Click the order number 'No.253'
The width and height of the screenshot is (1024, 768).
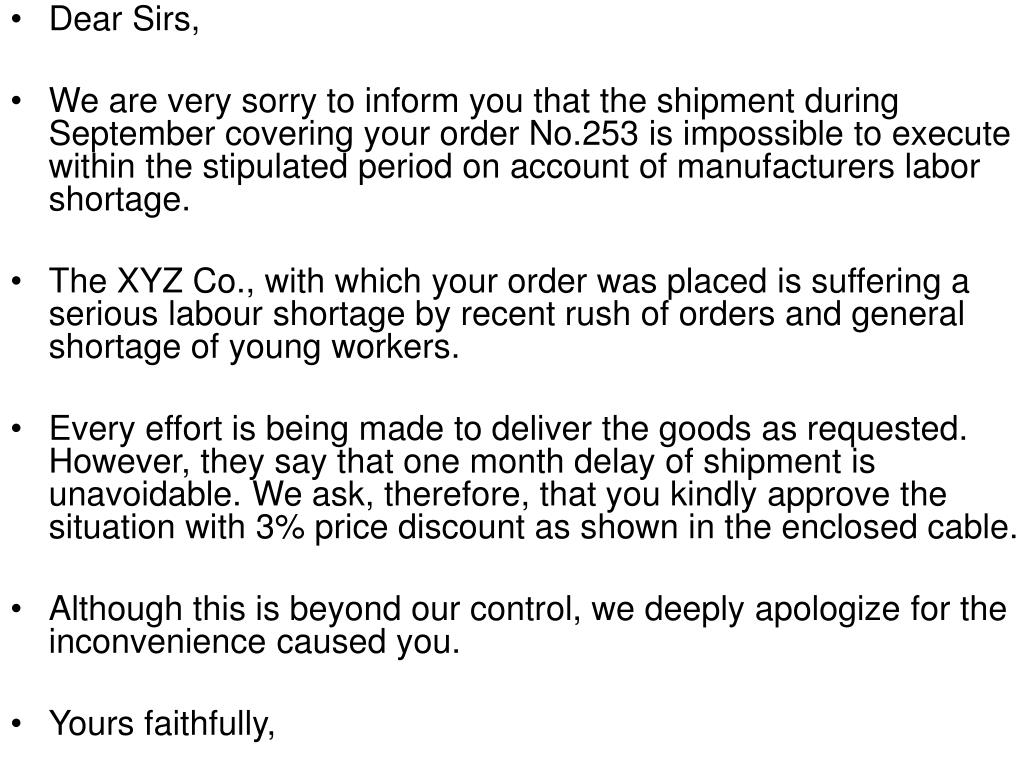pos(583,134)
